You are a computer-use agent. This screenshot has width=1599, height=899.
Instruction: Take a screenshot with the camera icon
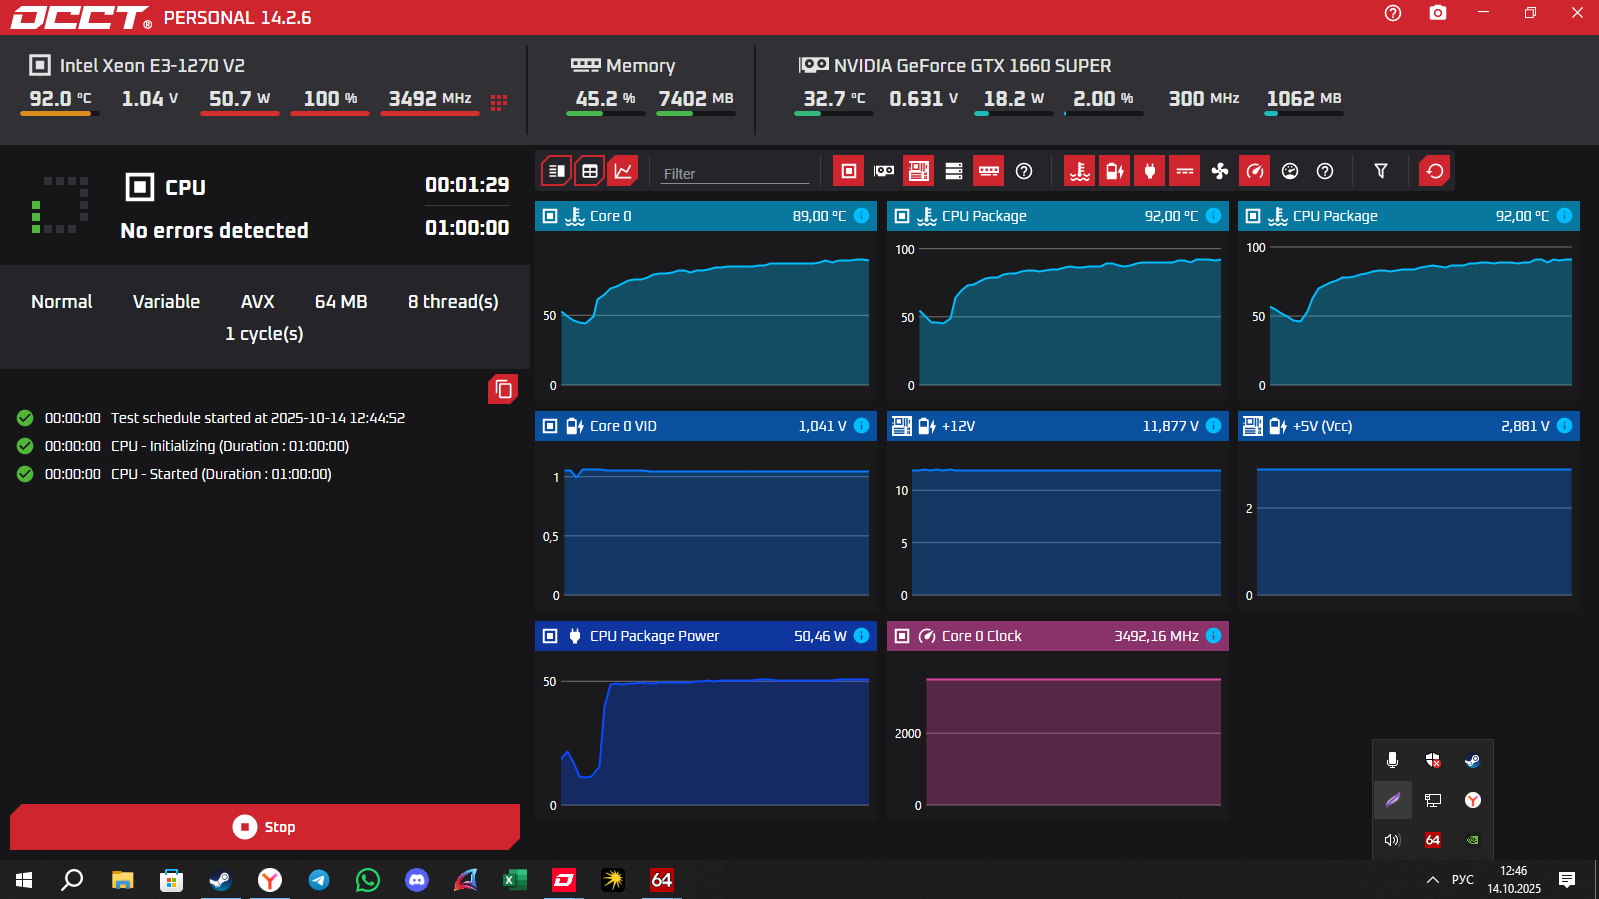point(1438,13)
